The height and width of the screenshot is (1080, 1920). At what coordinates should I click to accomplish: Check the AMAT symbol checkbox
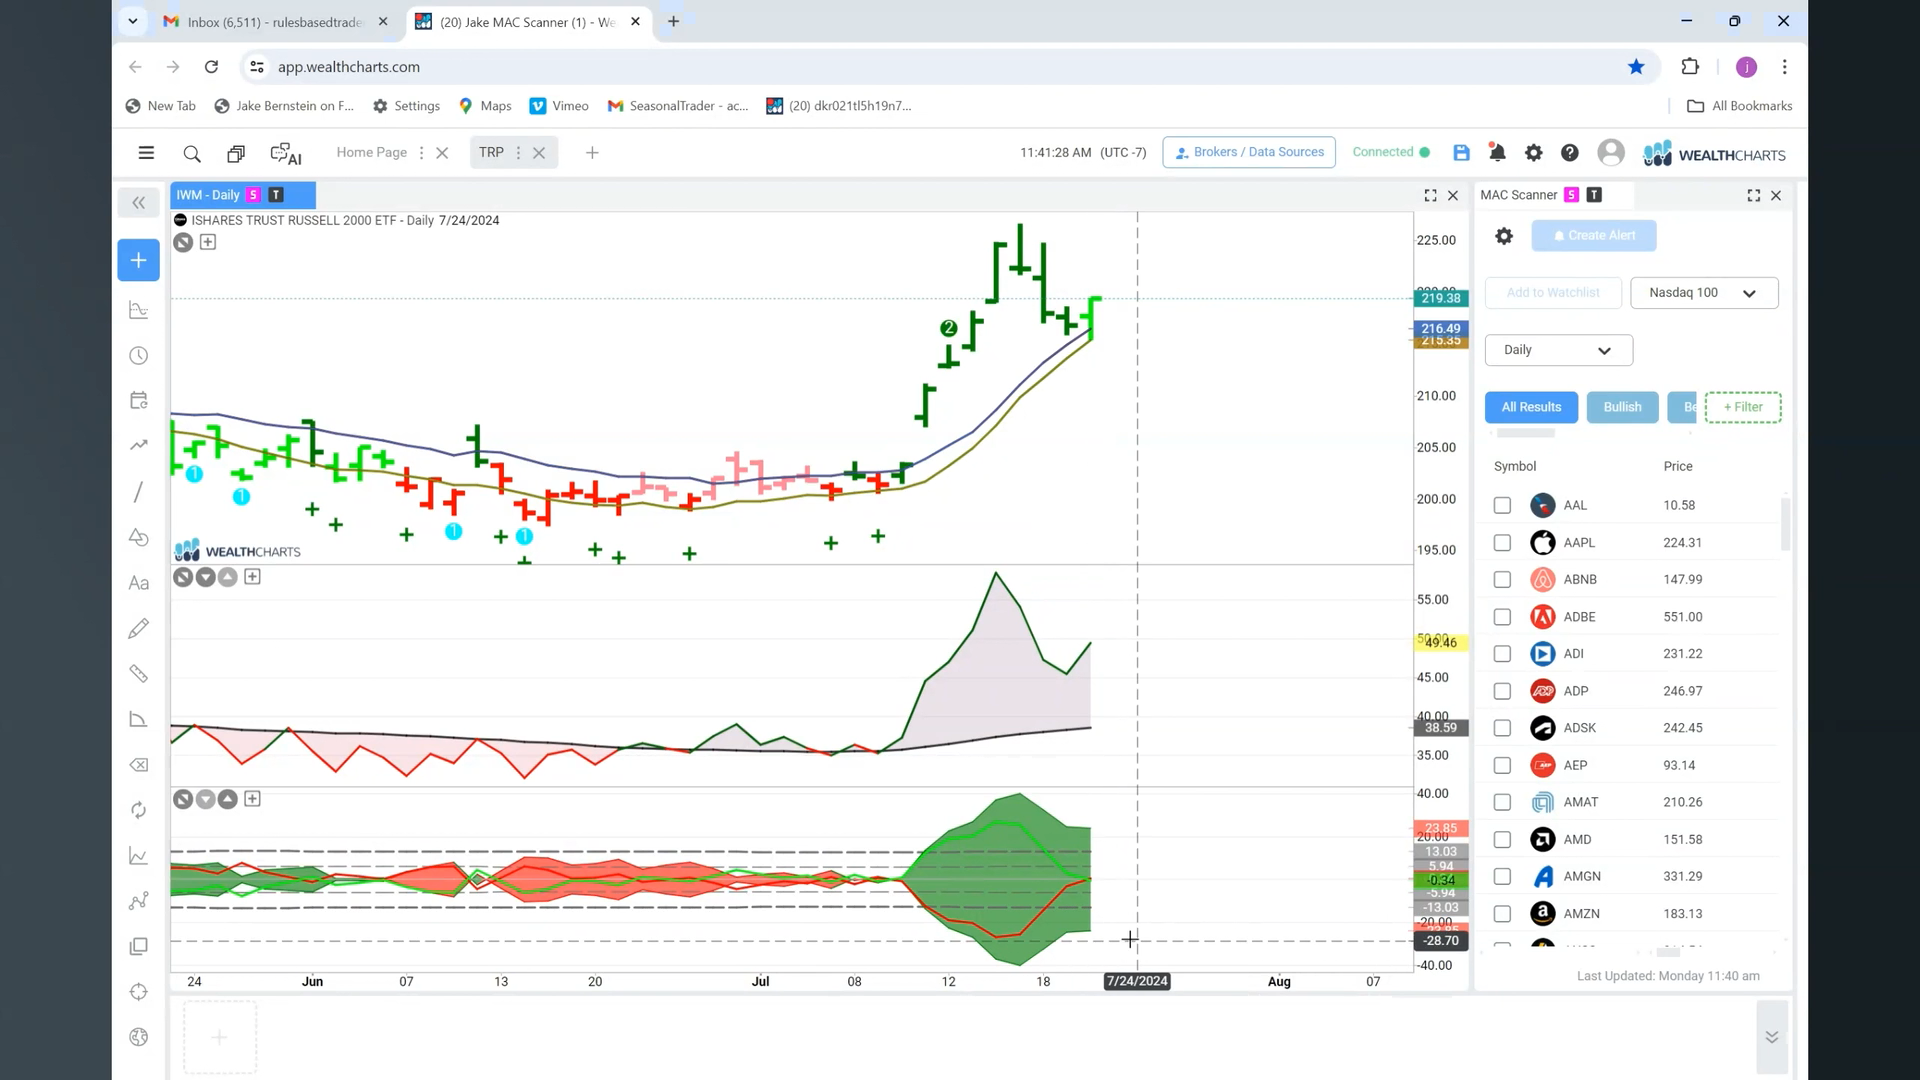tap(1502, 802)
